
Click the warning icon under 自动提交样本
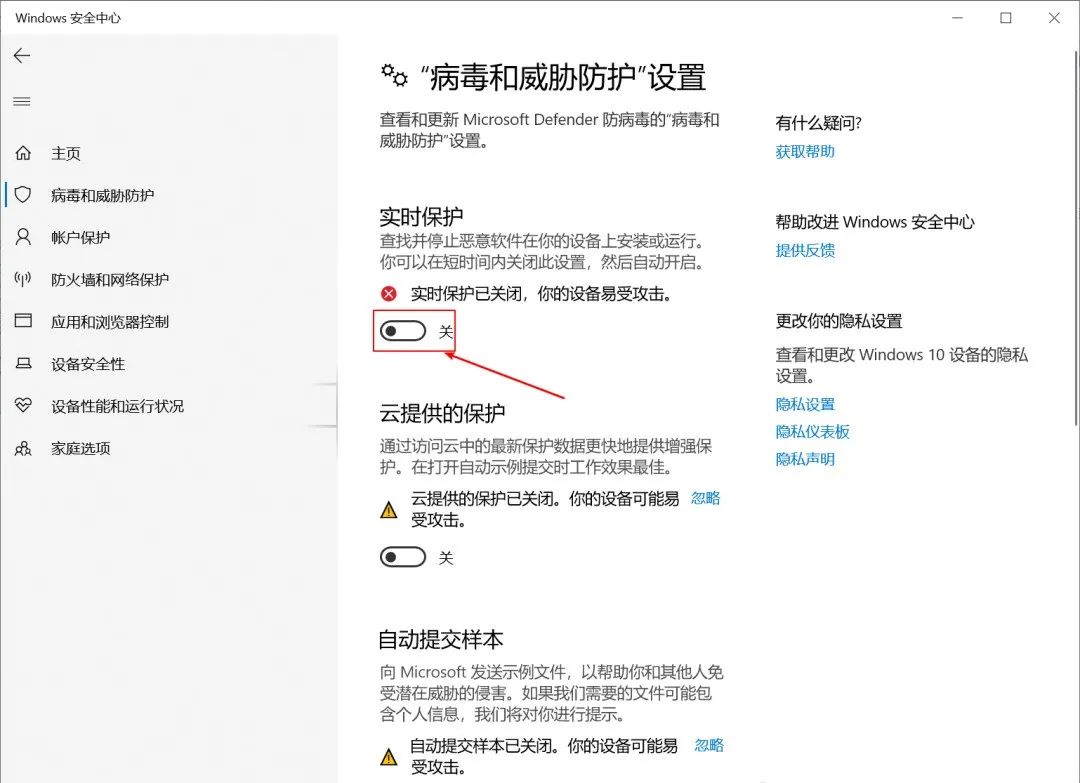pos(389,757)
